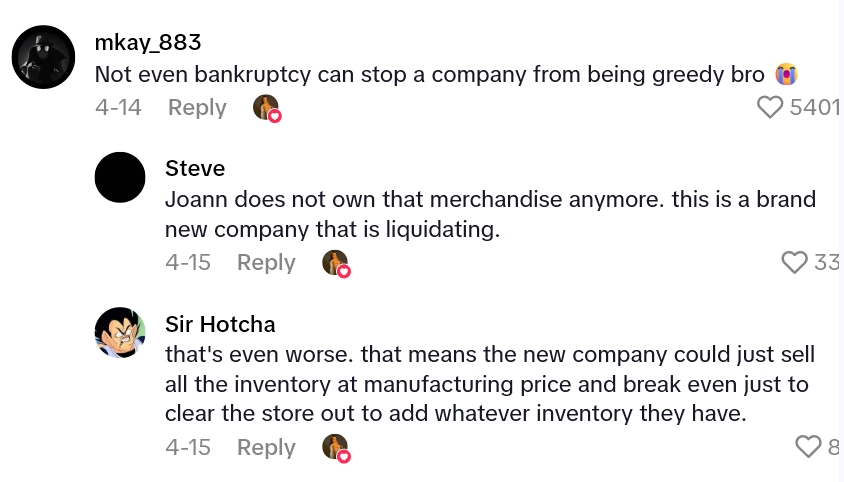The height and width of the screenshot is (482, 844).
Task: Reply to Sir Hotcha's comment
Action: [266, 446]
